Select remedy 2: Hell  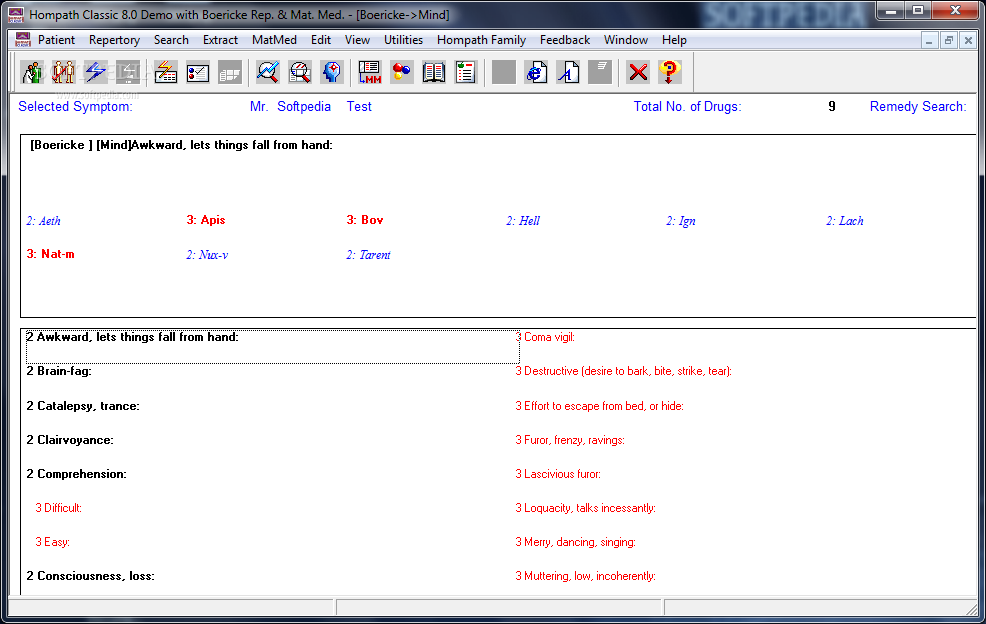[523, 221]
